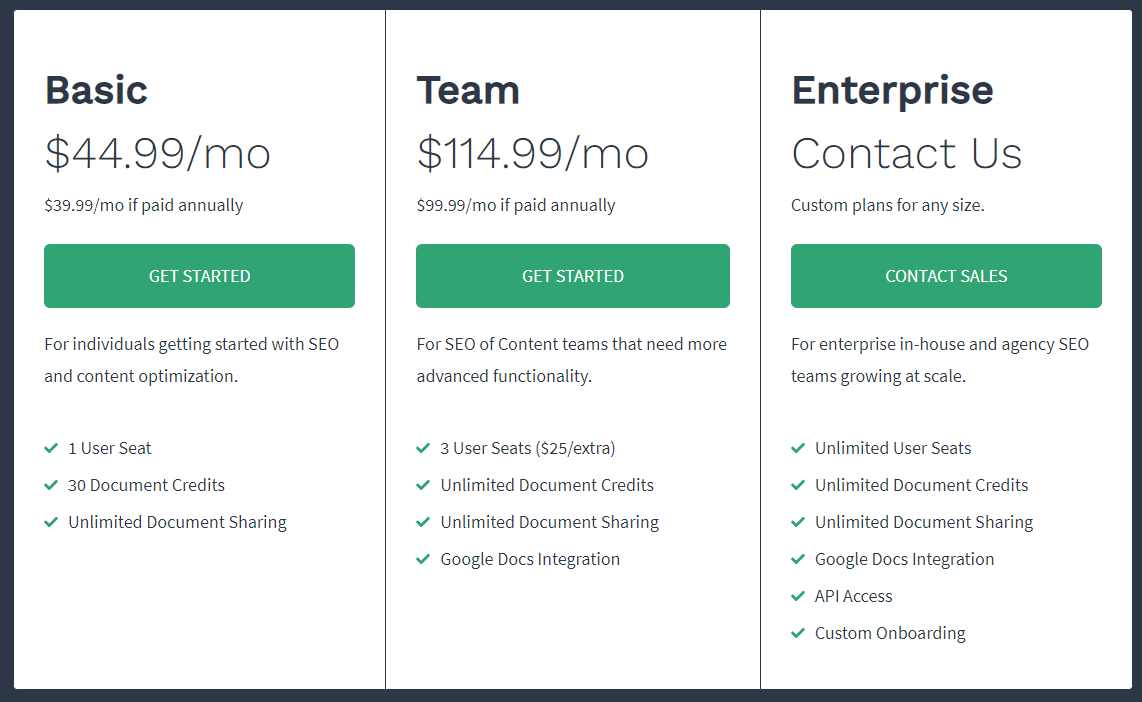The width and height of the screenshot is (1142, 702).
Task: Click Get Started button under Basic plan
Action: click(x=199, y=276)
